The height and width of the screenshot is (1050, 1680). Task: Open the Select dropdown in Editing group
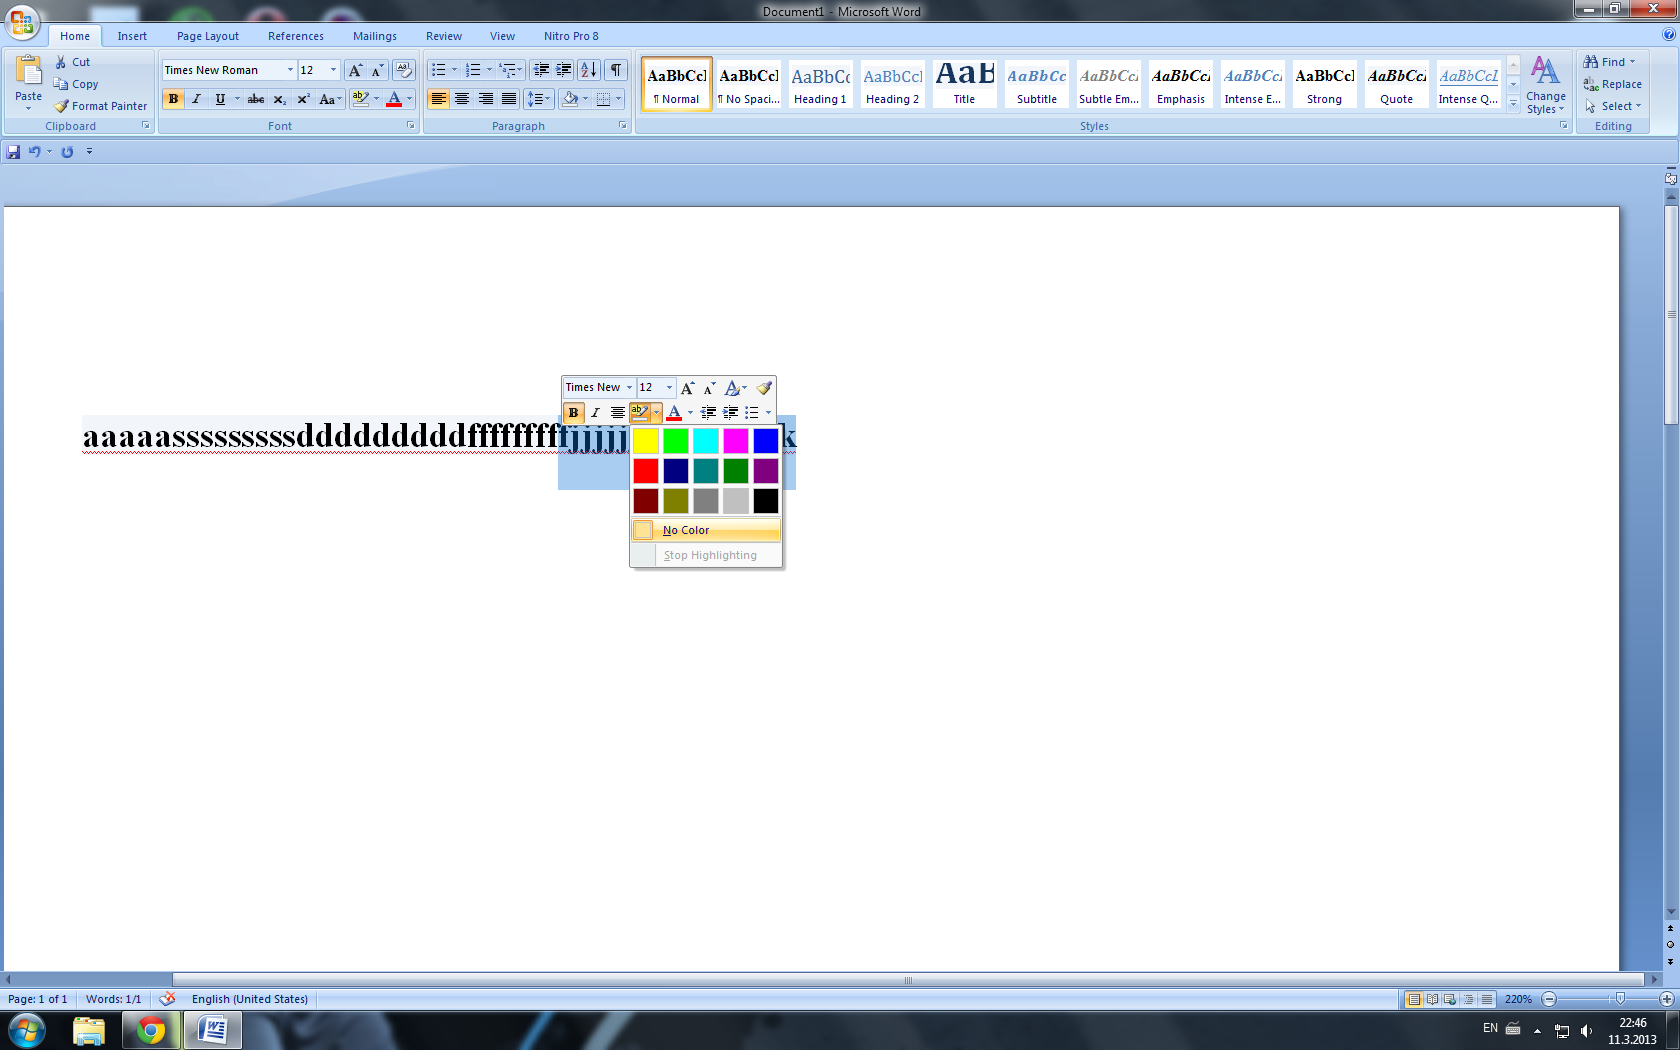tap(1613, 106)
